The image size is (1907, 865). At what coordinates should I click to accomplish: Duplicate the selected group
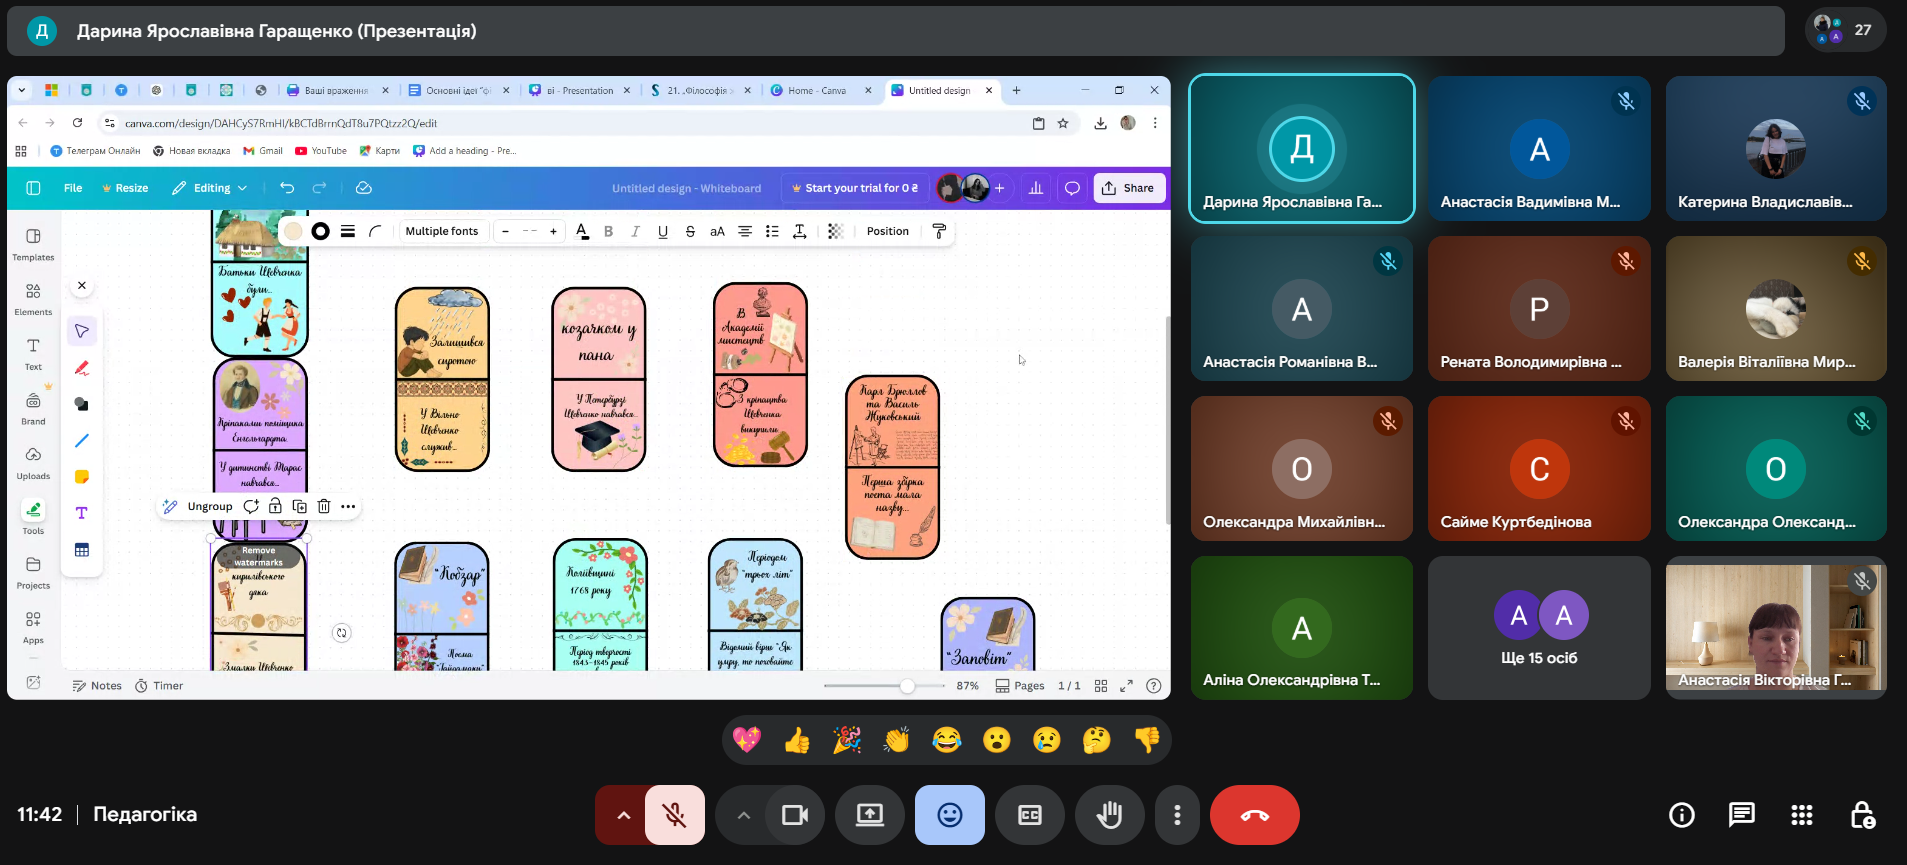tap(299, 506)
